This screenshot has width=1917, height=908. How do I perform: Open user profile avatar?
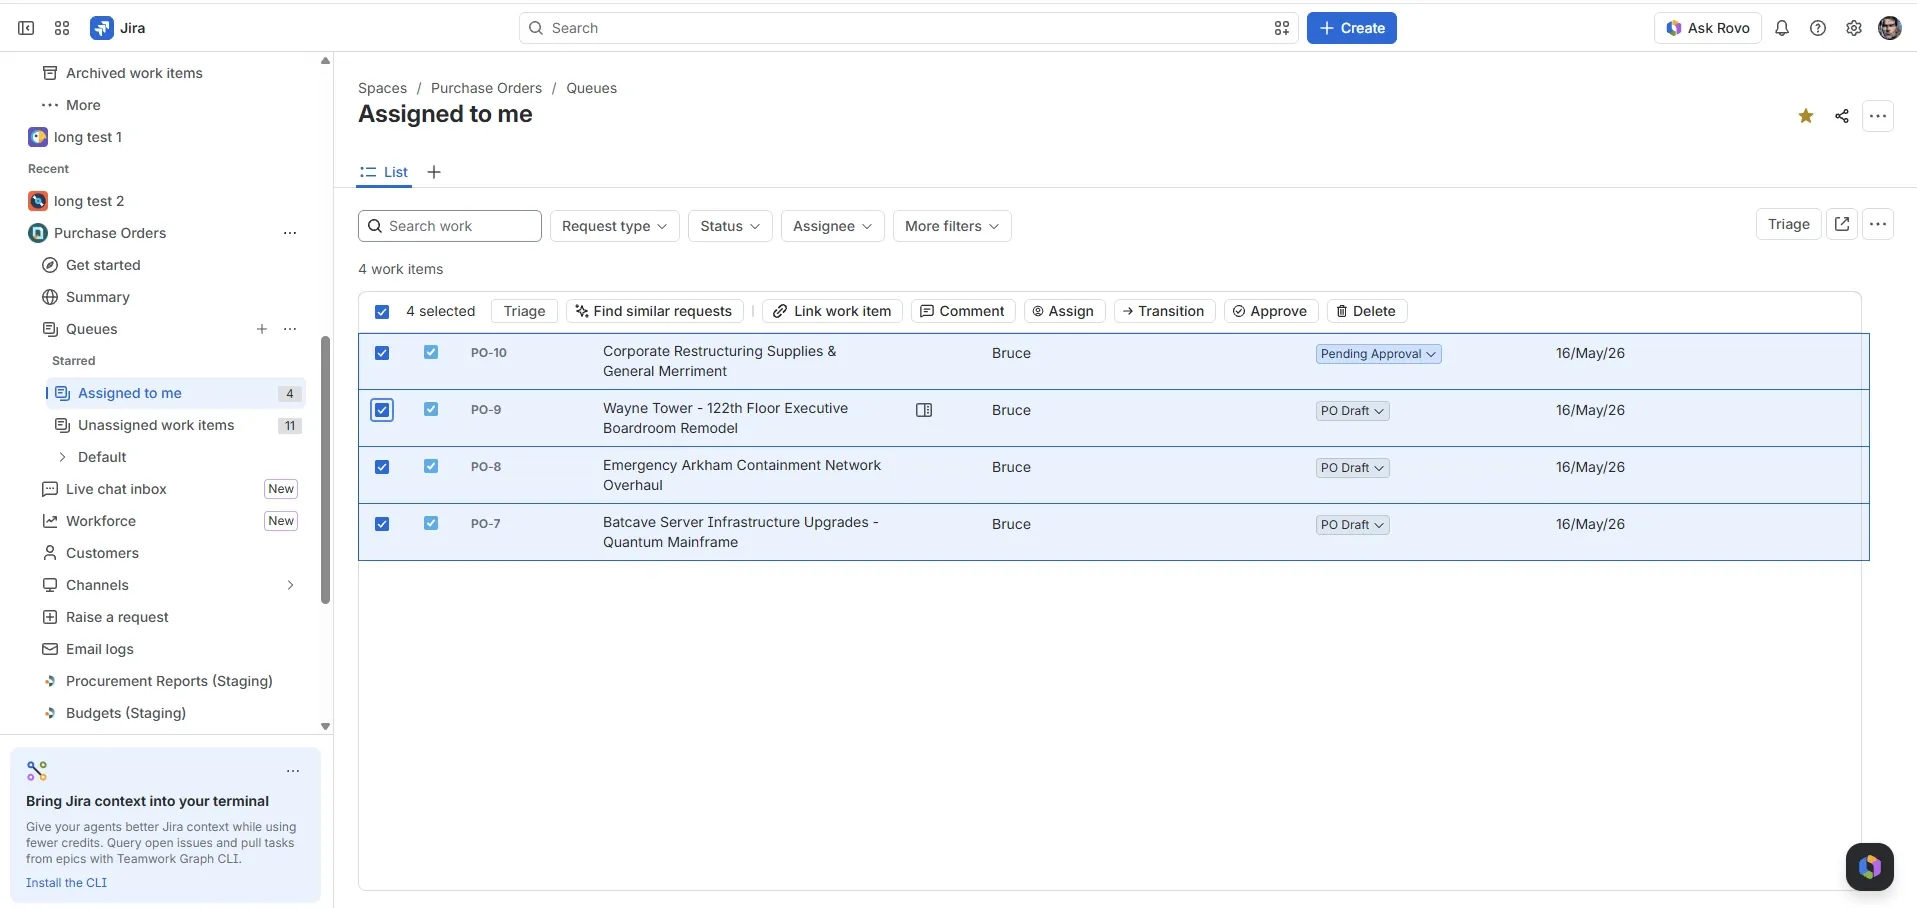pos(1890,28)
